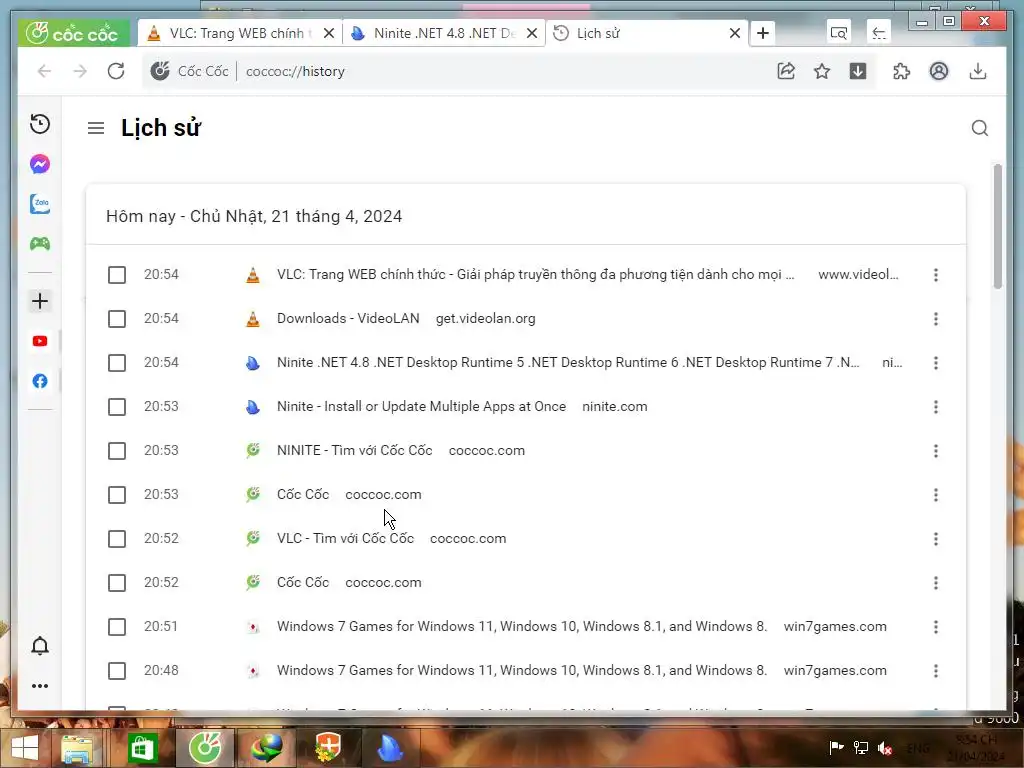Image resolution: width=1024 pixels, height=768 pixels.
Task: Tick checkbox for Downloads - VideoLAN entry
Action: pos(117,319)
